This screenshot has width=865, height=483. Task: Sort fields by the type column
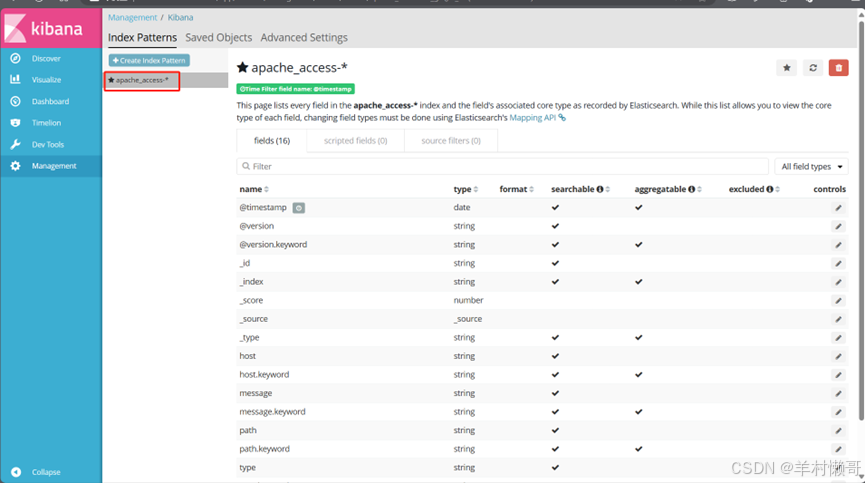[x=465, y=189]
